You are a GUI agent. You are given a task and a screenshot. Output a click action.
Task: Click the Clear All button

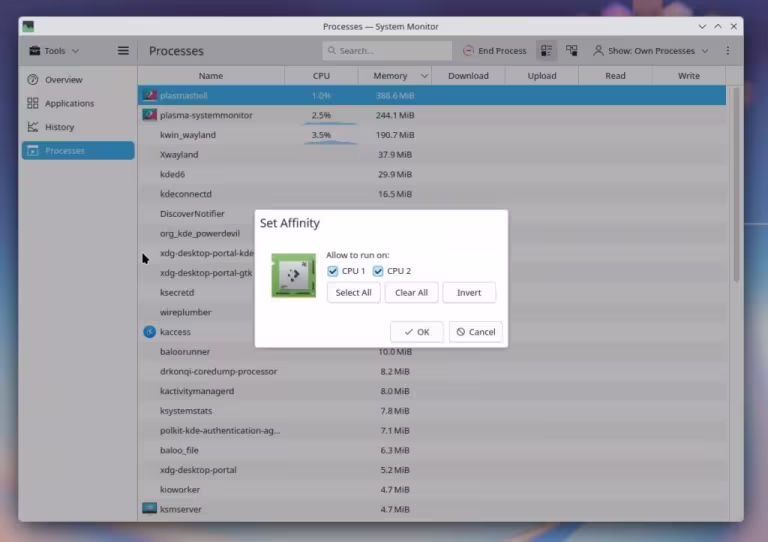click(x=411, y=292)
